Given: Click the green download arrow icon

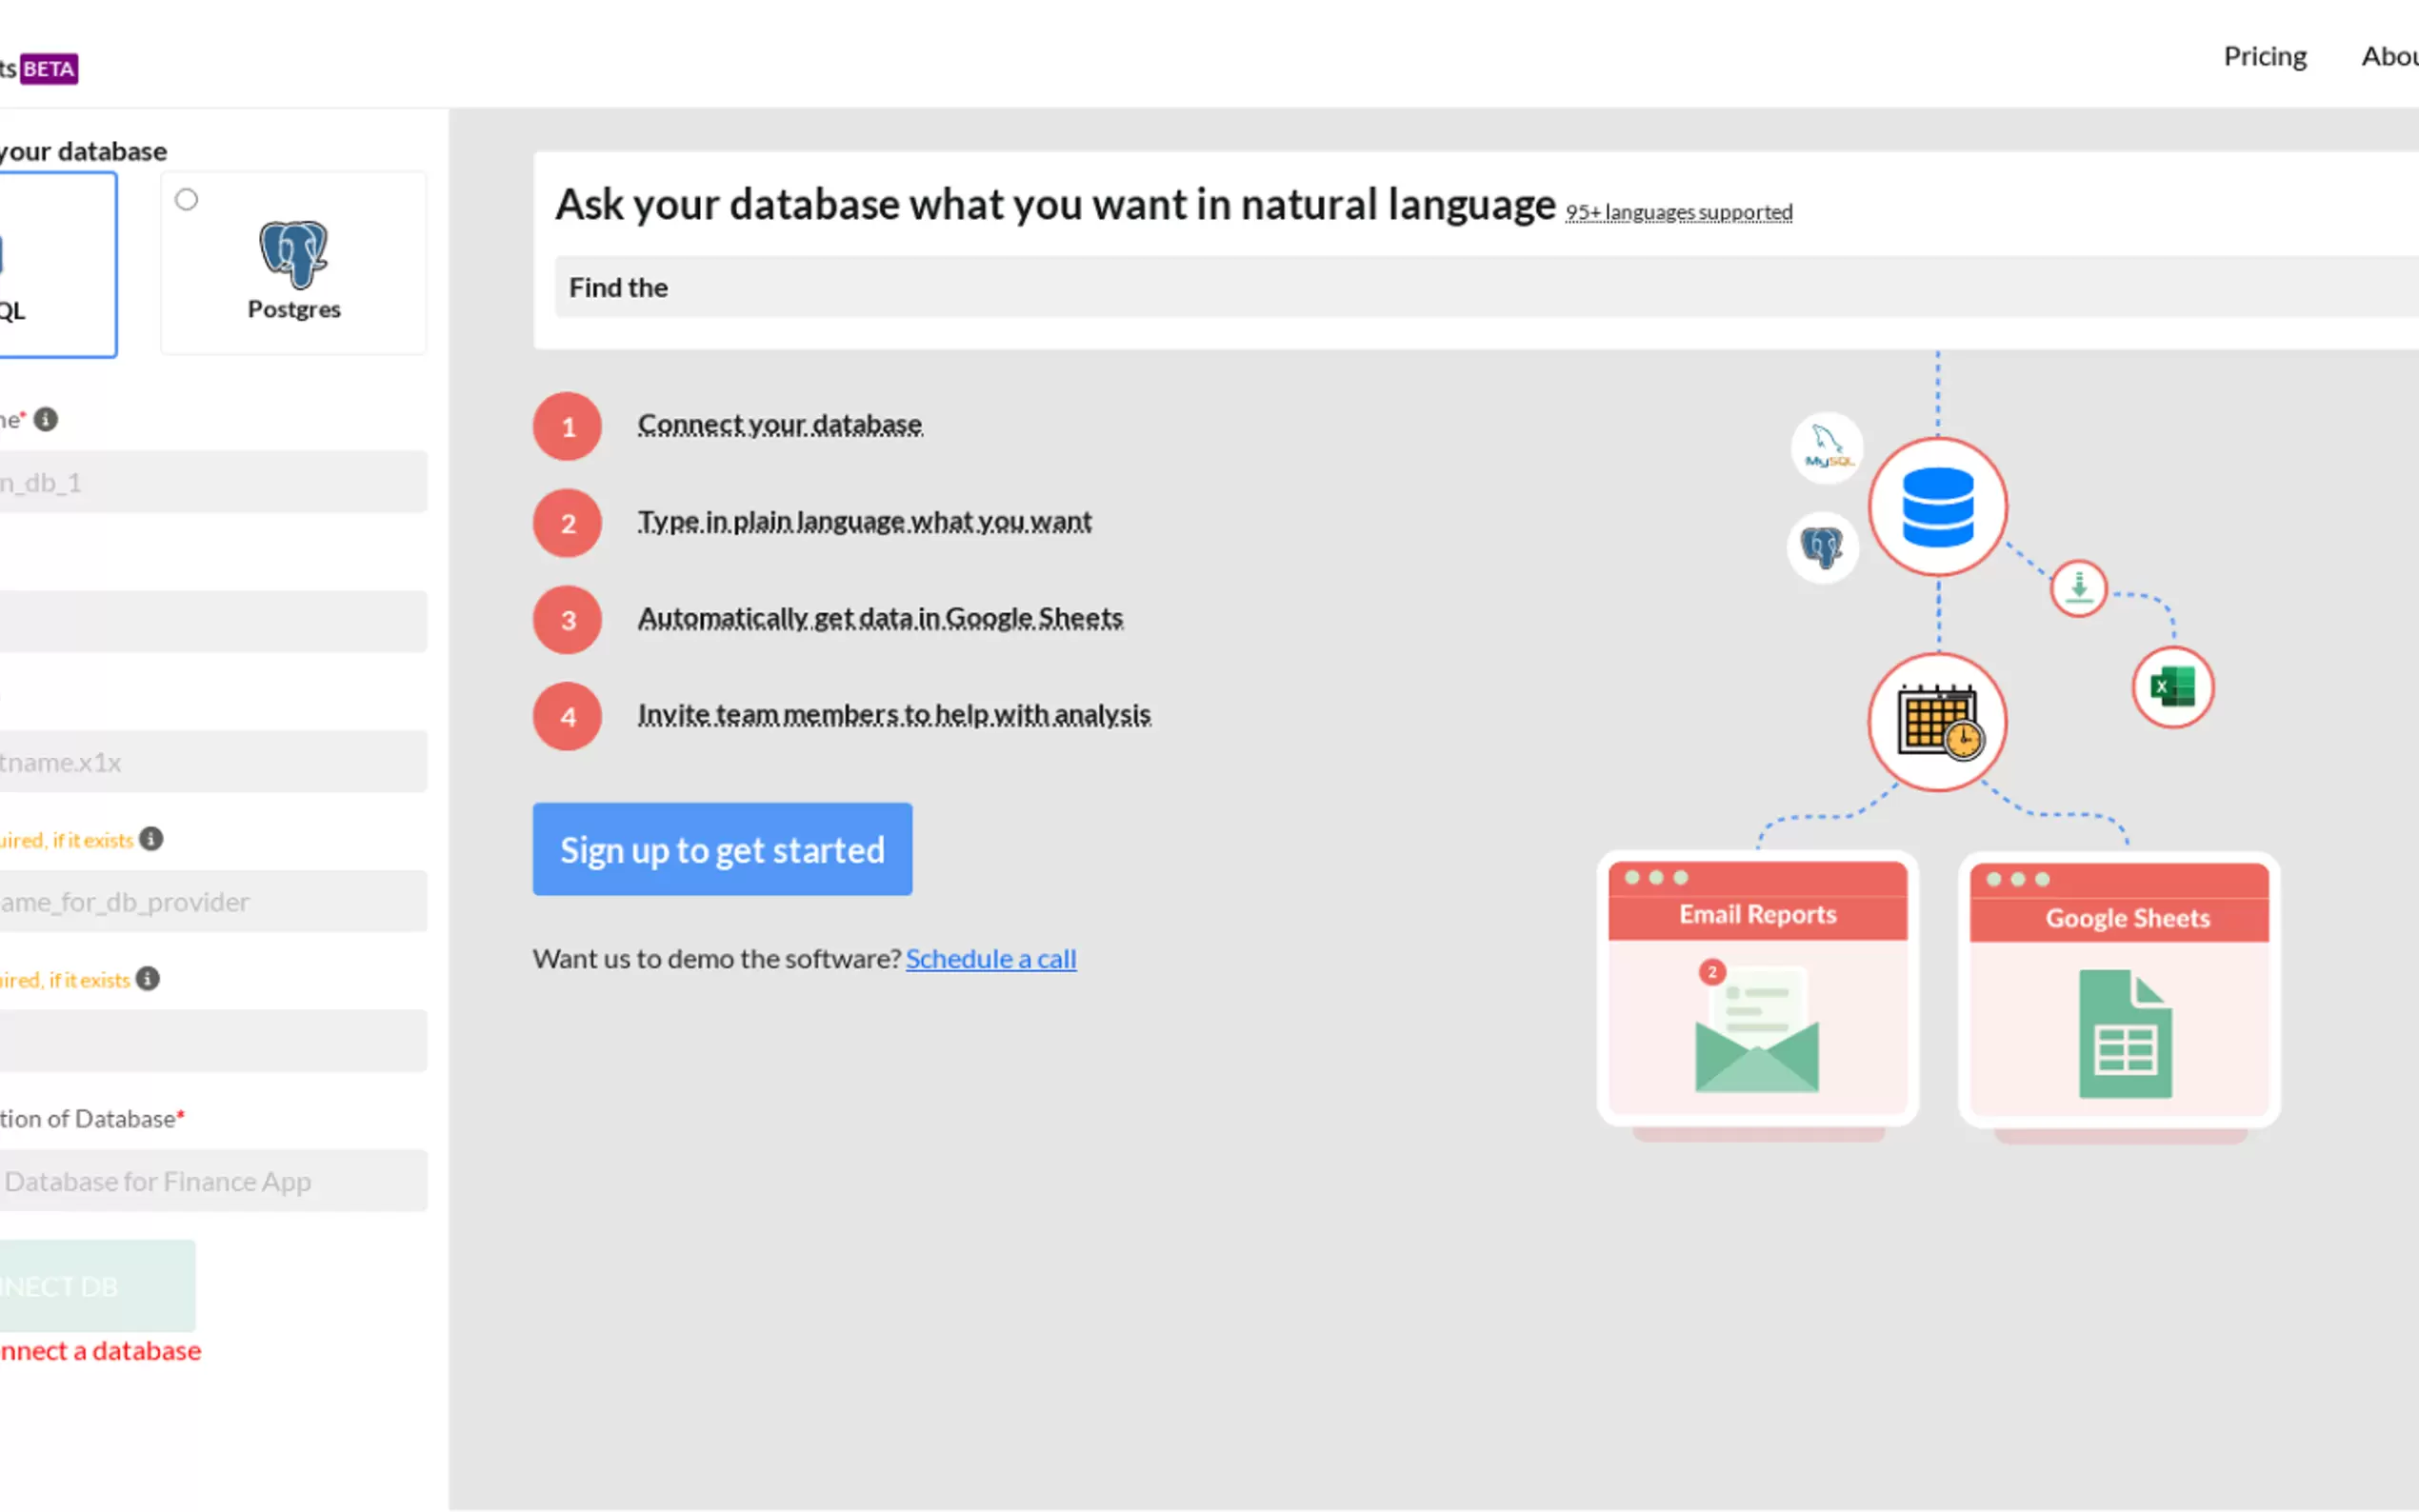Looking at the screenshot, I should click(2078, 588).
